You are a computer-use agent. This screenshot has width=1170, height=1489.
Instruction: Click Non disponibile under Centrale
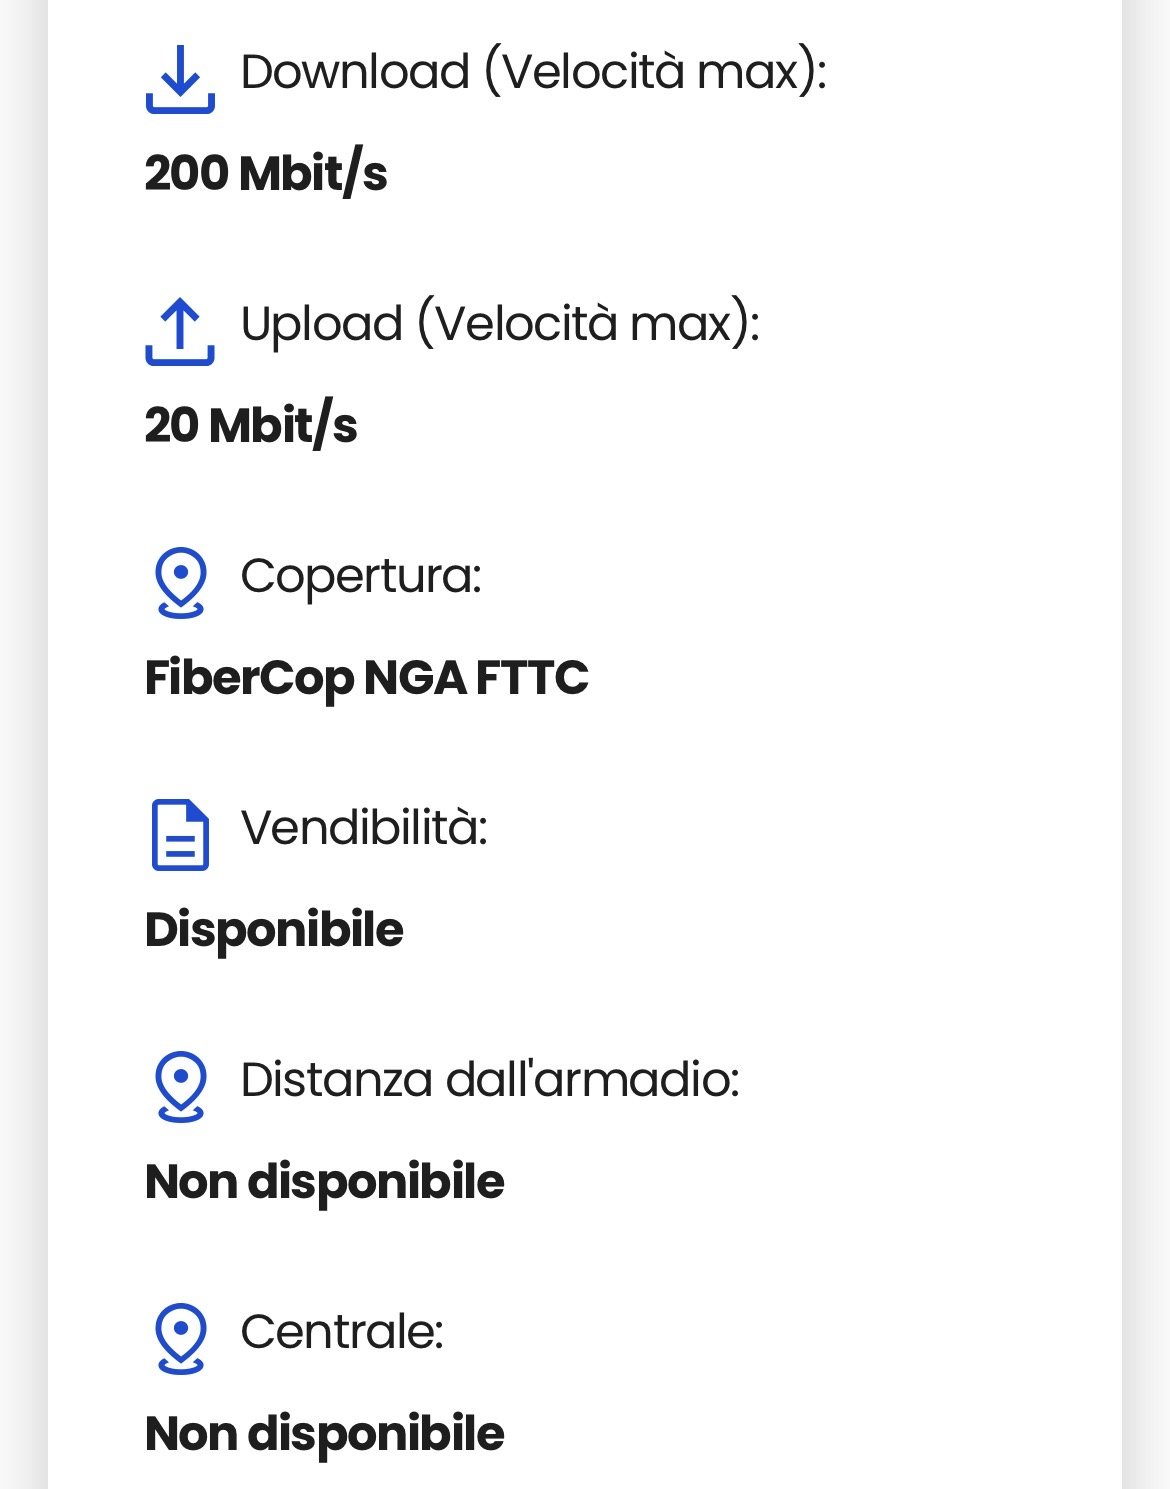pos(325,1434)
